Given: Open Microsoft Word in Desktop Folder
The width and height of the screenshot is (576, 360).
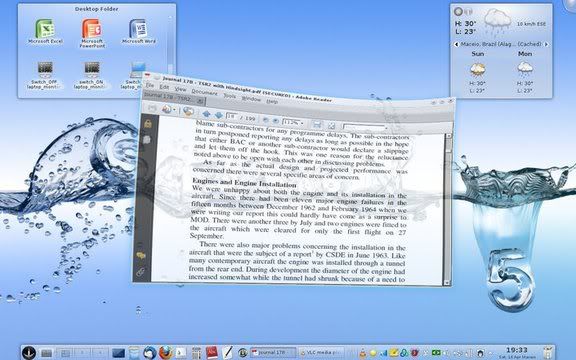Looking at the screenshot, I should [138, 31].
